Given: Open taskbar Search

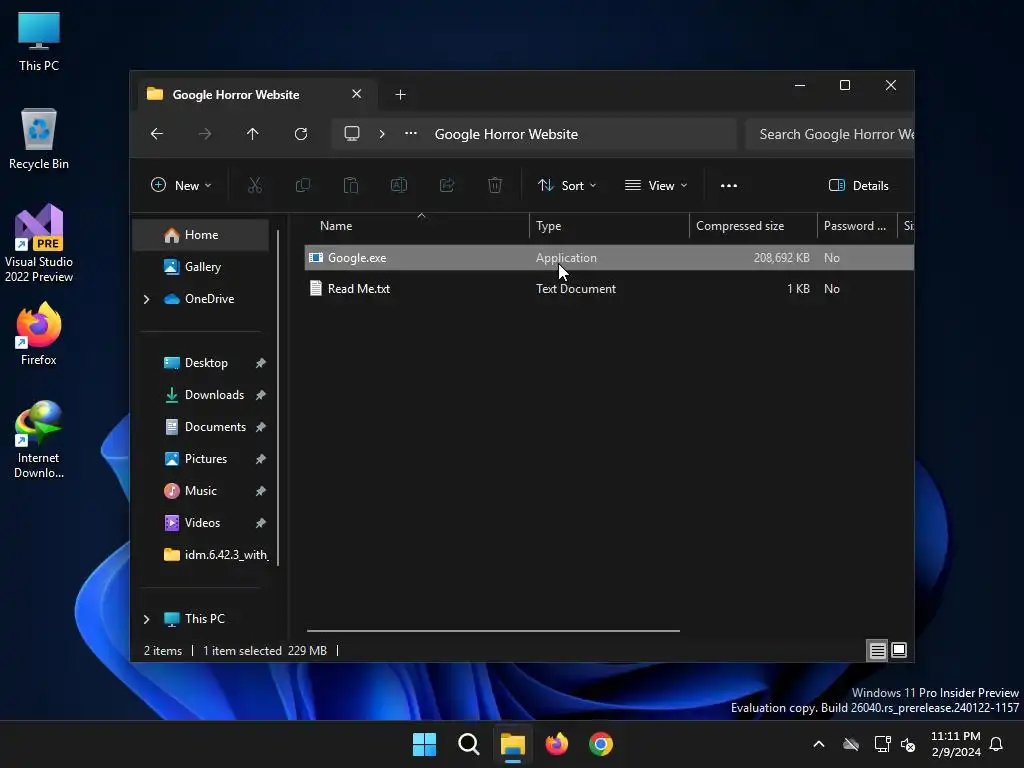Looking at the screenshot, I should pos(469,744).
